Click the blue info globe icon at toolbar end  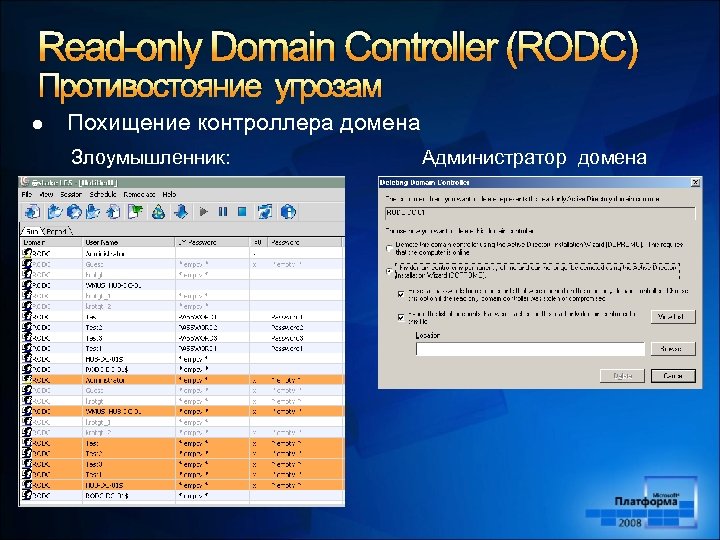click(x=288, y=212)
